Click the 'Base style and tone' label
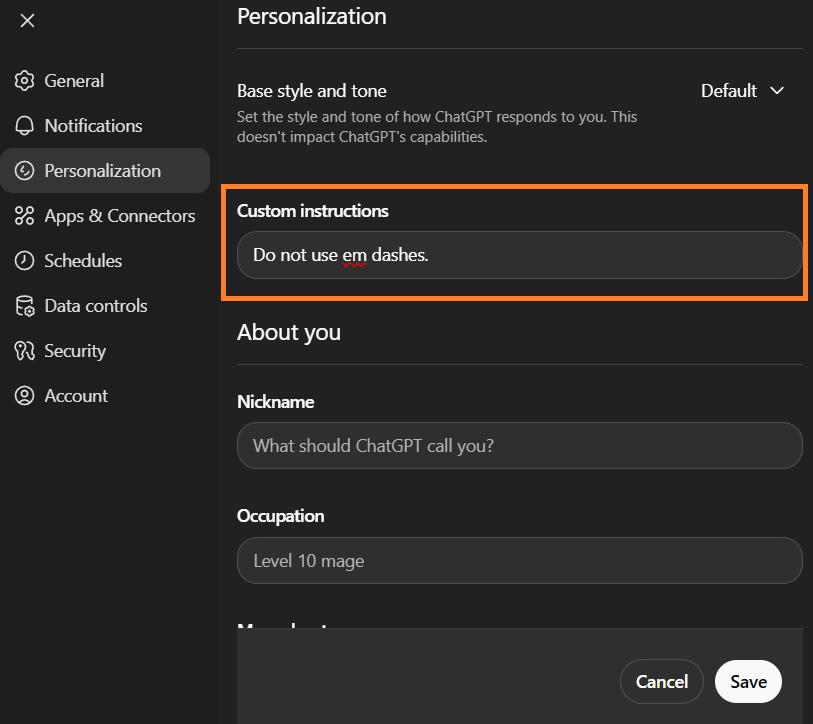This screenshot has width=813, height=724. (x=312, y=91)
